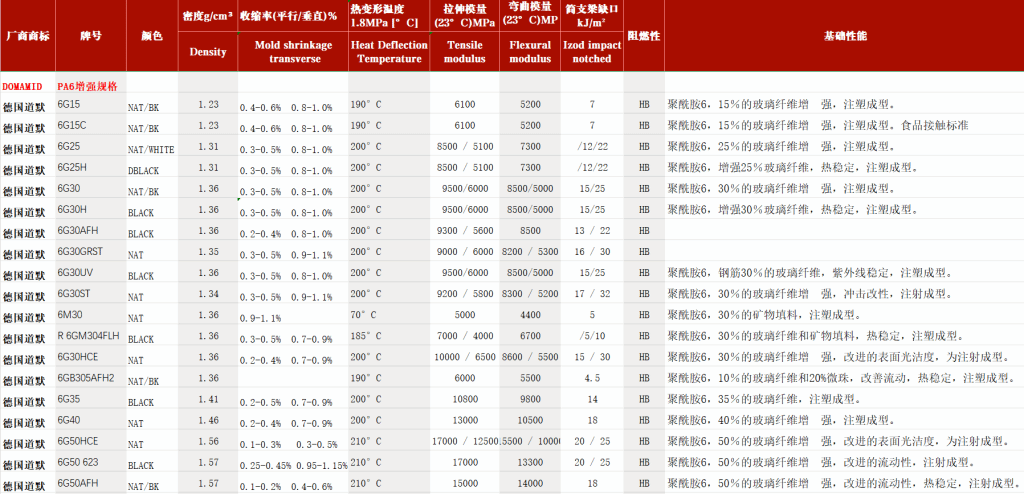
Task: Select Izod impact value 4.5
Action: coord(592,378)
